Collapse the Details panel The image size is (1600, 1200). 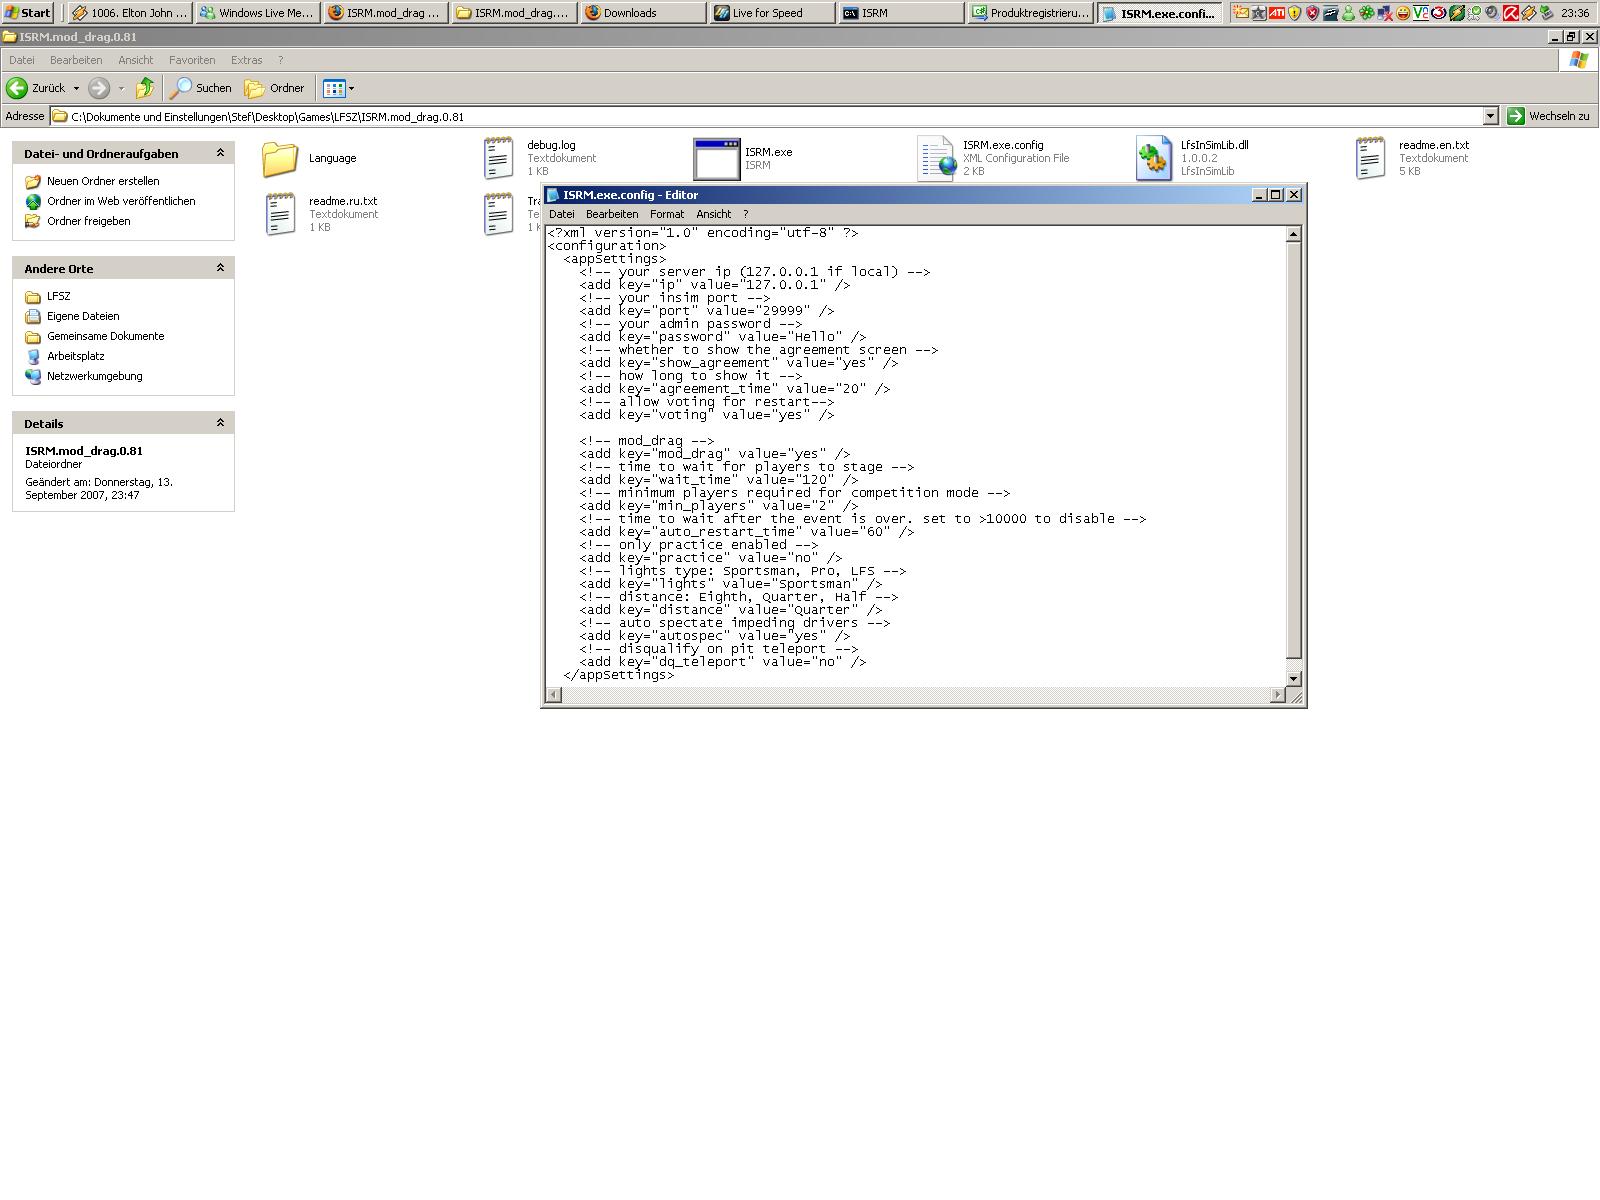pyautogui.click(x=220, y=423)
